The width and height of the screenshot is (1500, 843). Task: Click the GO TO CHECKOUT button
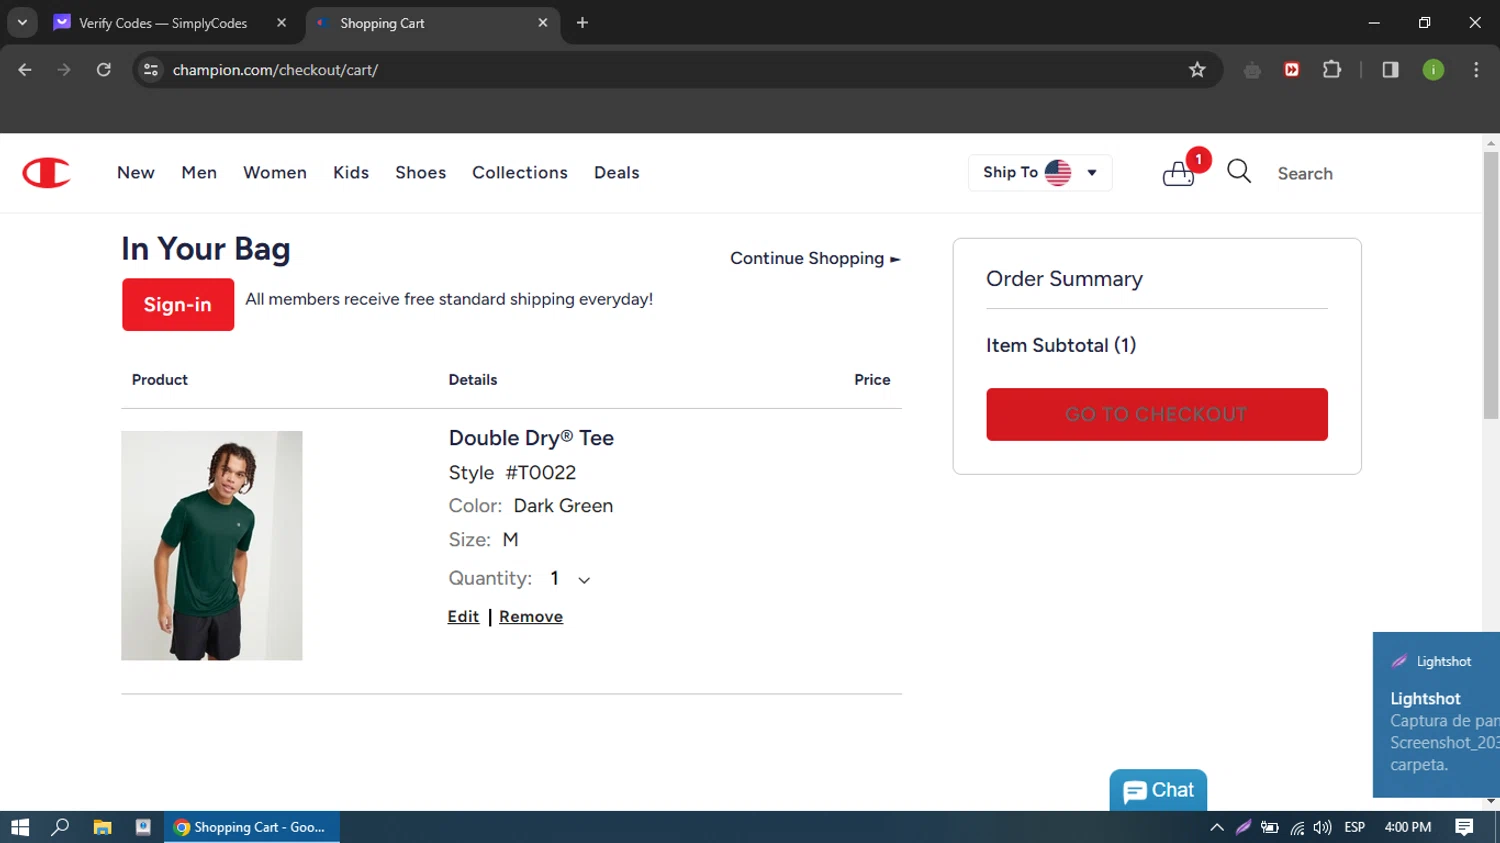click(x=1157, y=414)
